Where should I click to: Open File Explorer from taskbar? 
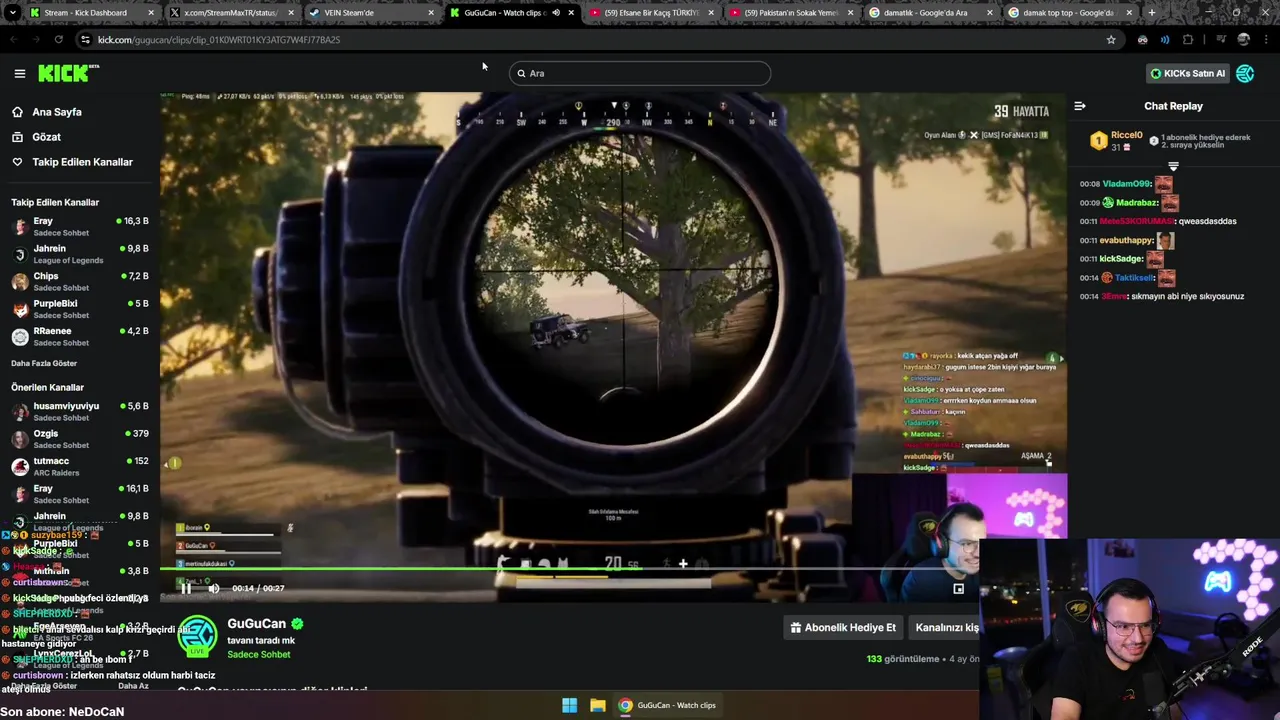pyautogui.click(x=597, y=705)
